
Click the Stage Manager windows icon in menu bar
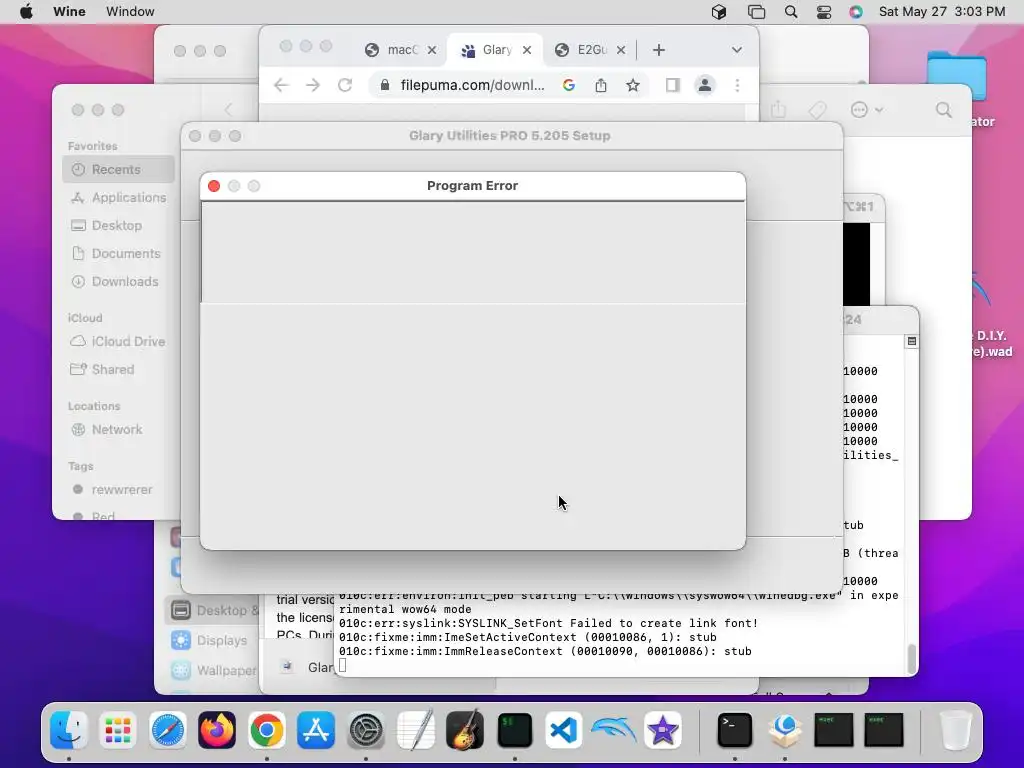[x=756, y=12]
